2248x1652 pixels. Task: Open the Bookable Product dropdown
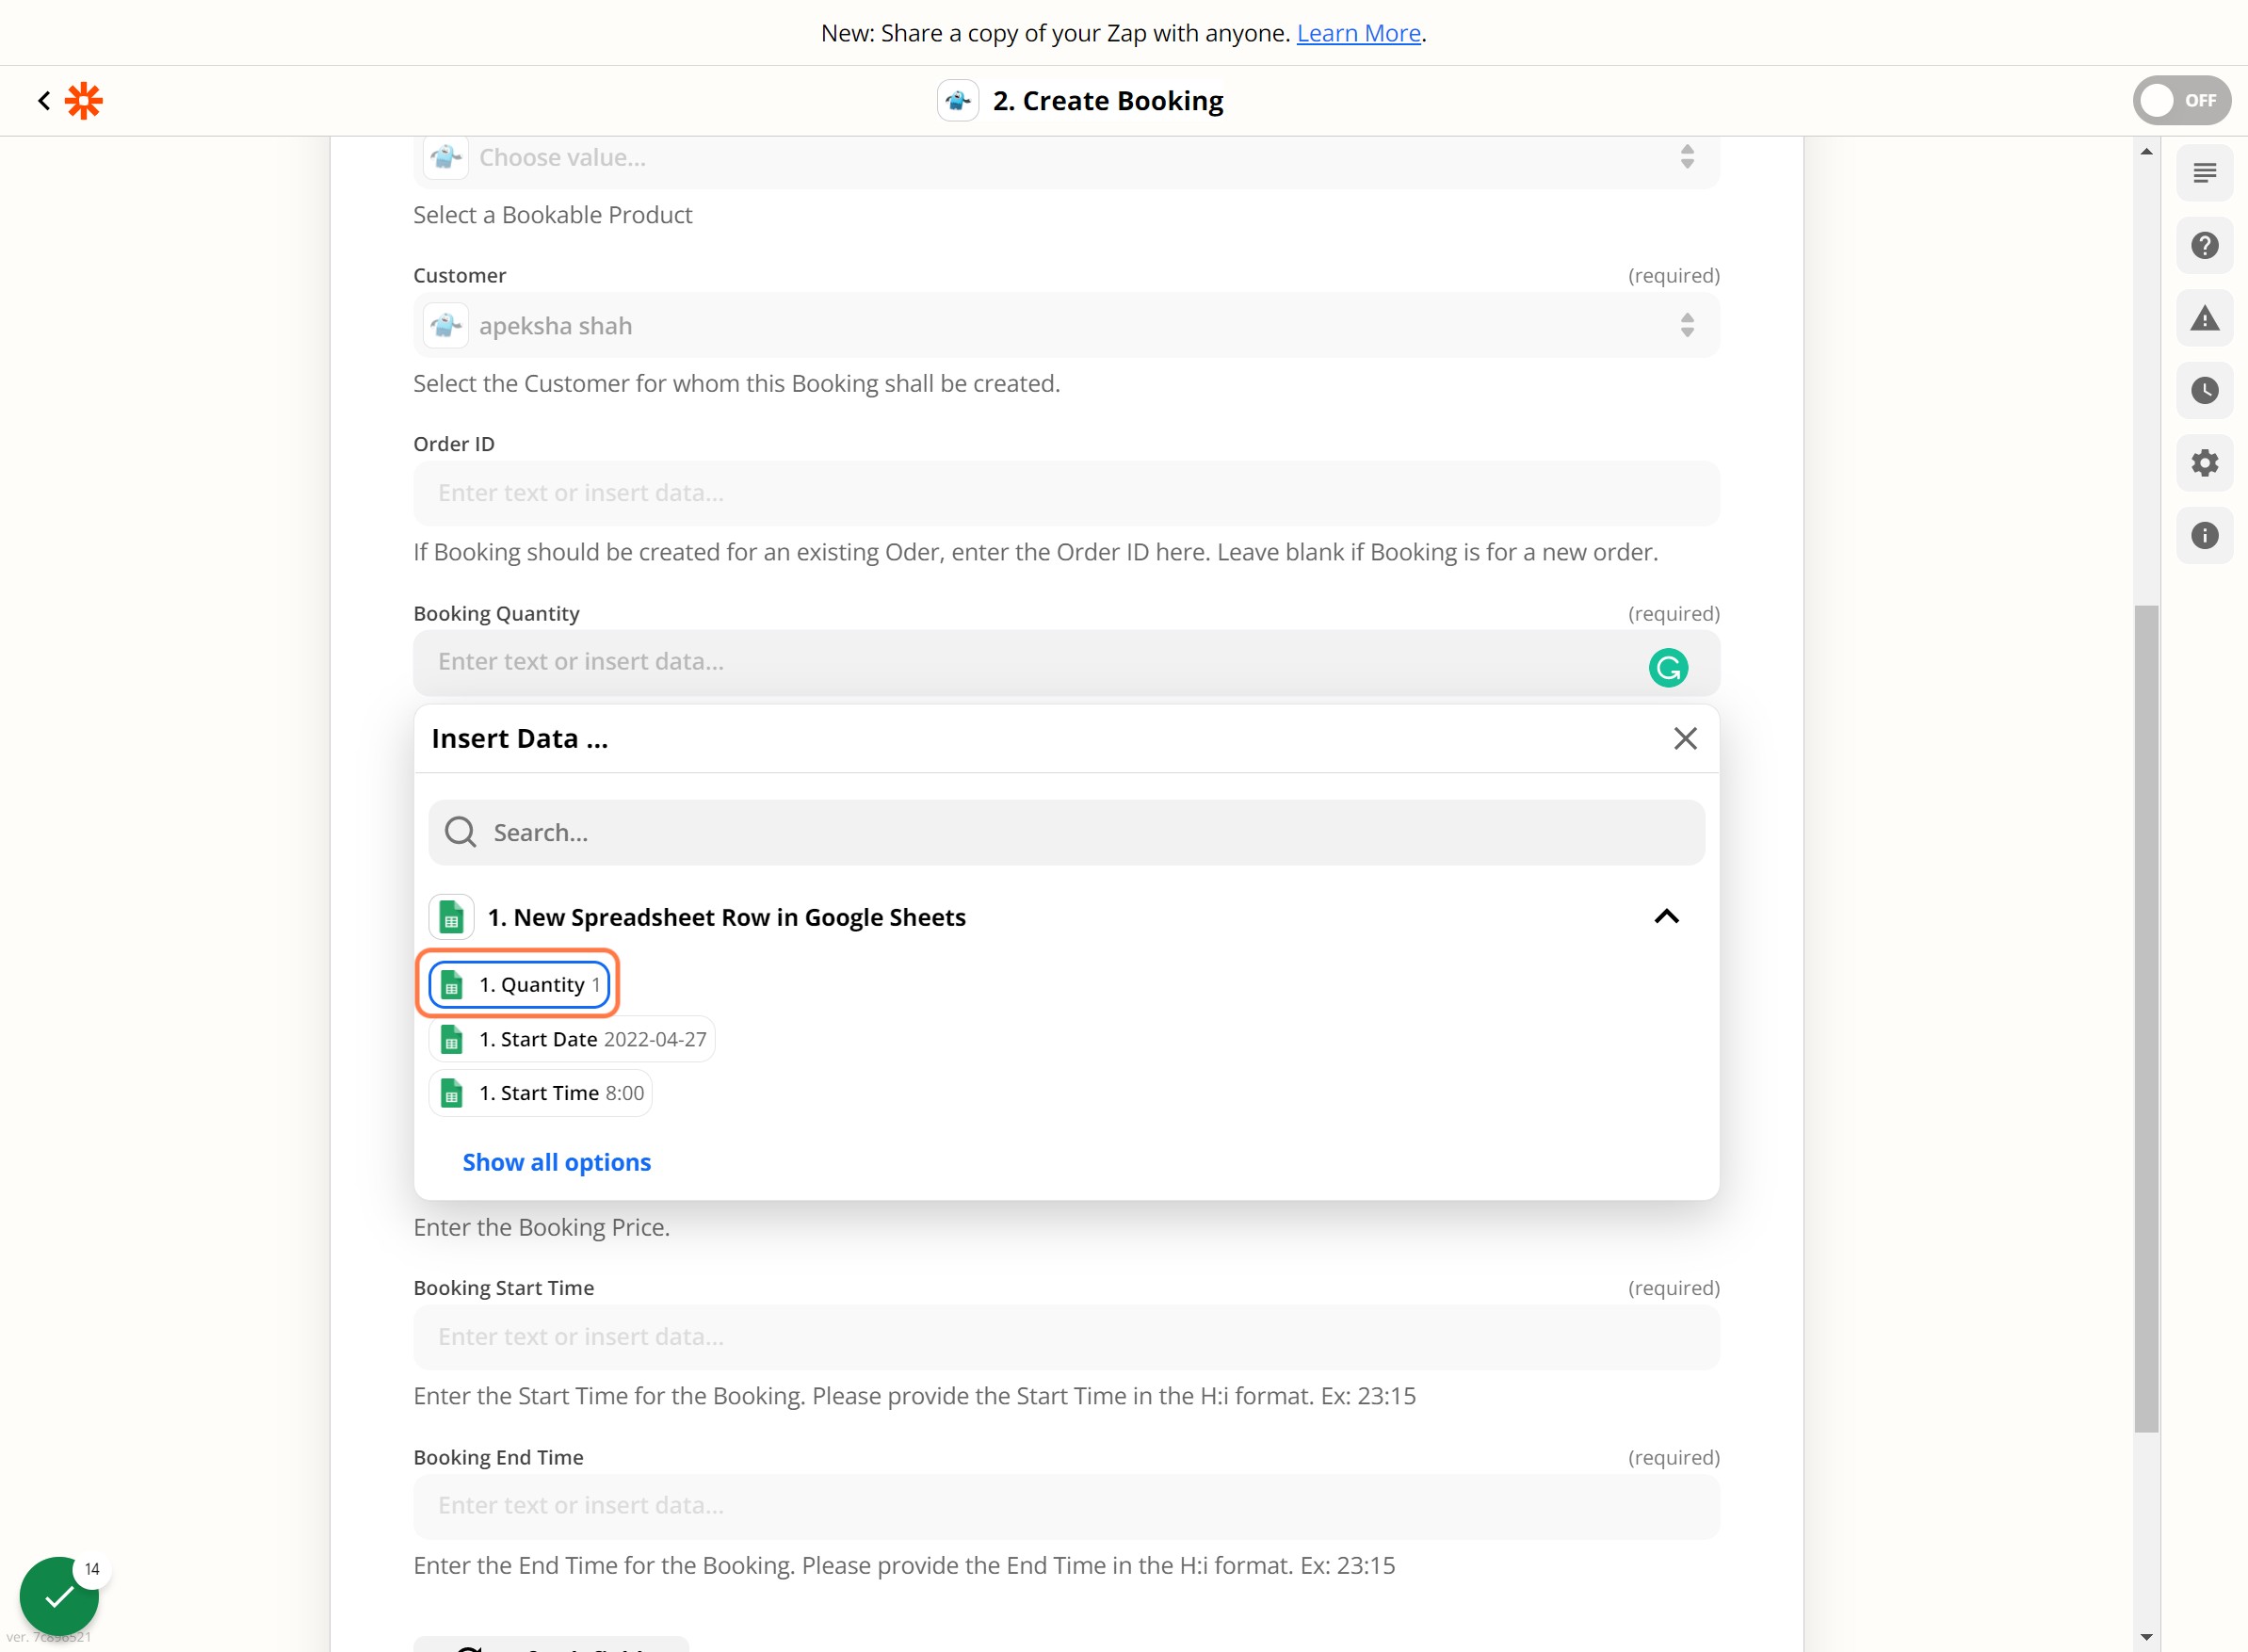(1066, 160)
